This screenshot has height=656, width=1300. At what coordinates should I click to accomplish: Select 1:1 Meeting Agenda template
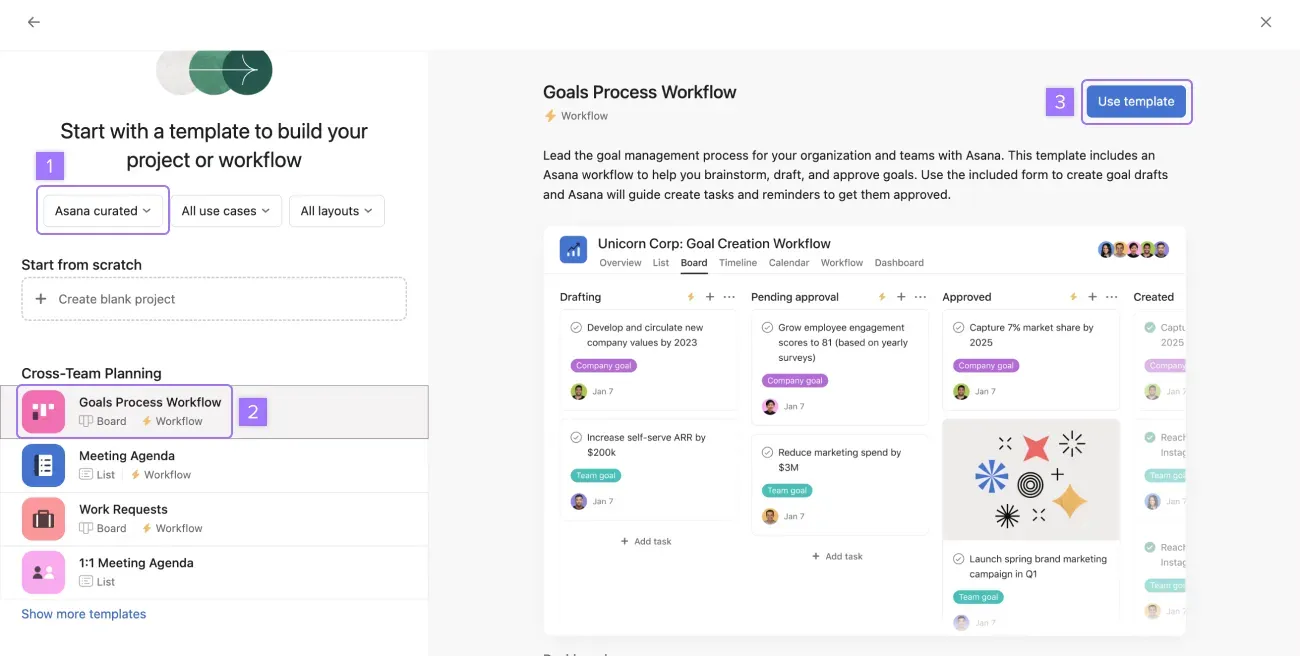point(214,572)
